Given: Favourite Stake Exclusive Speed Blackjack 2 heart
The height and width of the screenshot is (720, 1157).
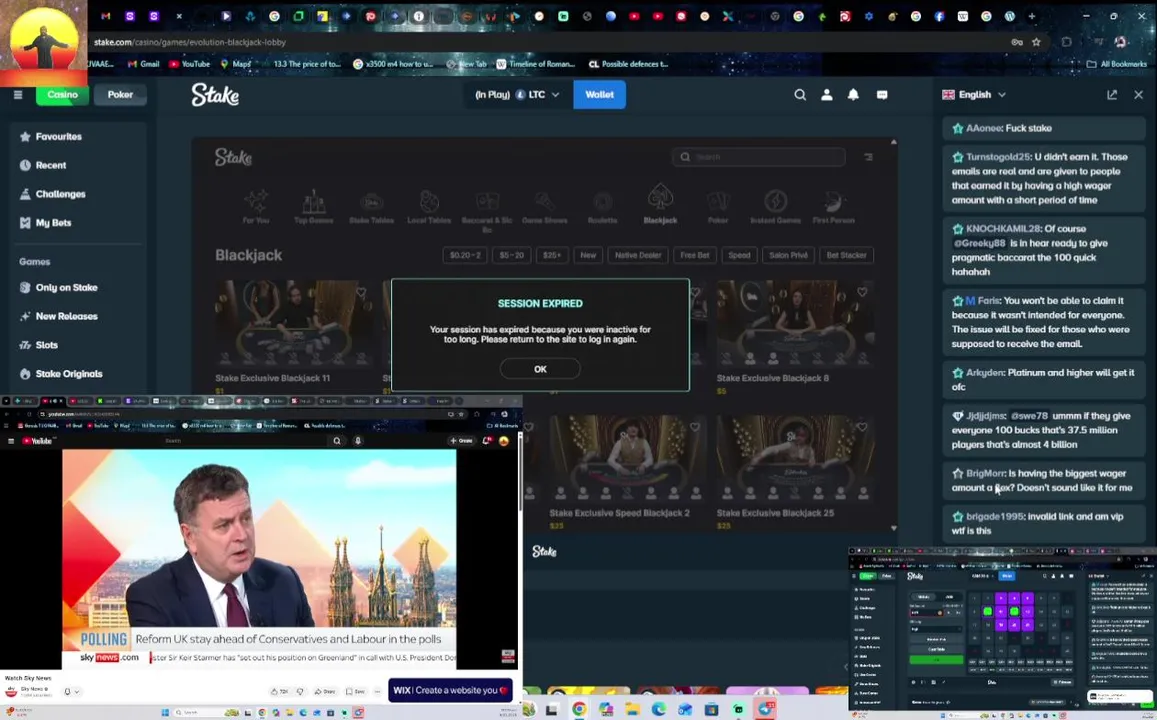Looking at the screenshot, I should tap(694, 426).
